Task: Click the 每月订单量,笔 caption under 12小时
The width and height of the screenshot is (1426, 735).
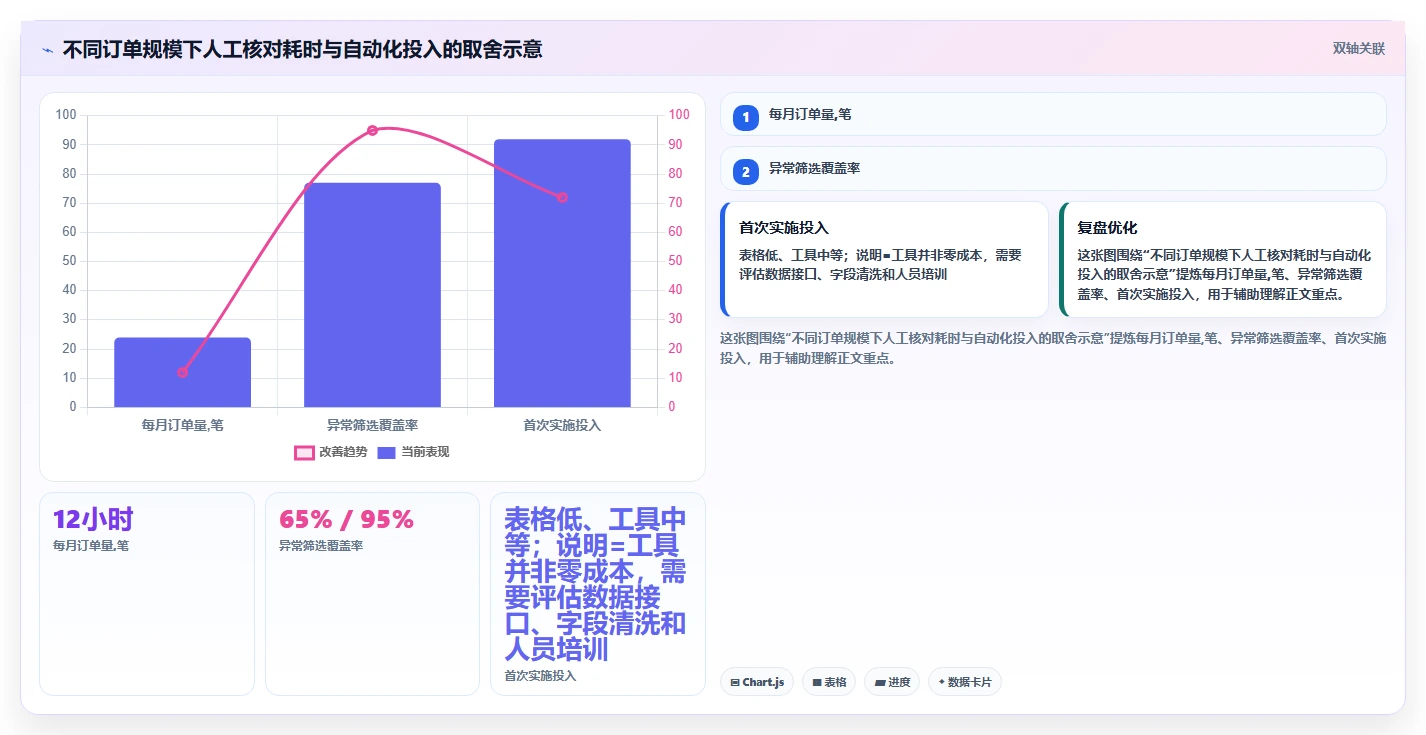Action: coord(91,546)
